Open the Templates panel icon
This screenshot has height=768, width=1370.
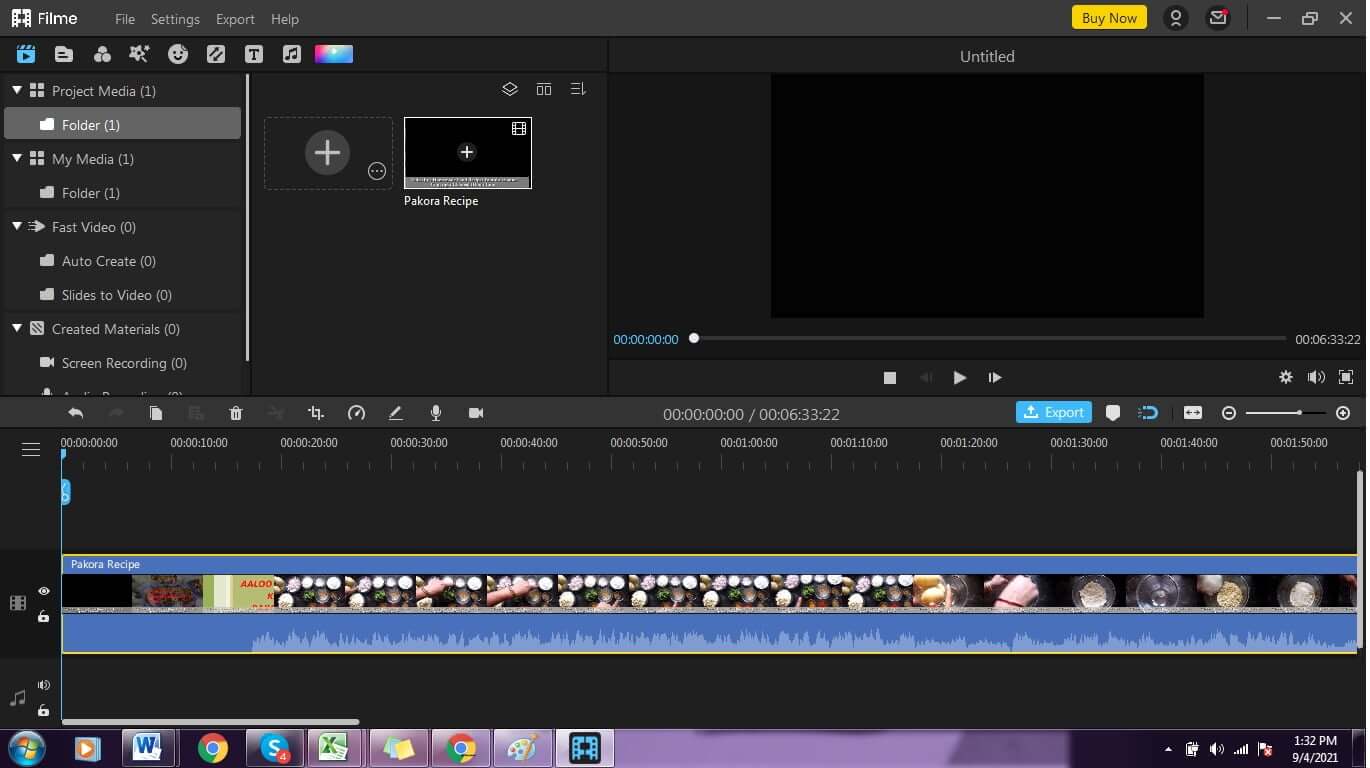coord(64,54)
